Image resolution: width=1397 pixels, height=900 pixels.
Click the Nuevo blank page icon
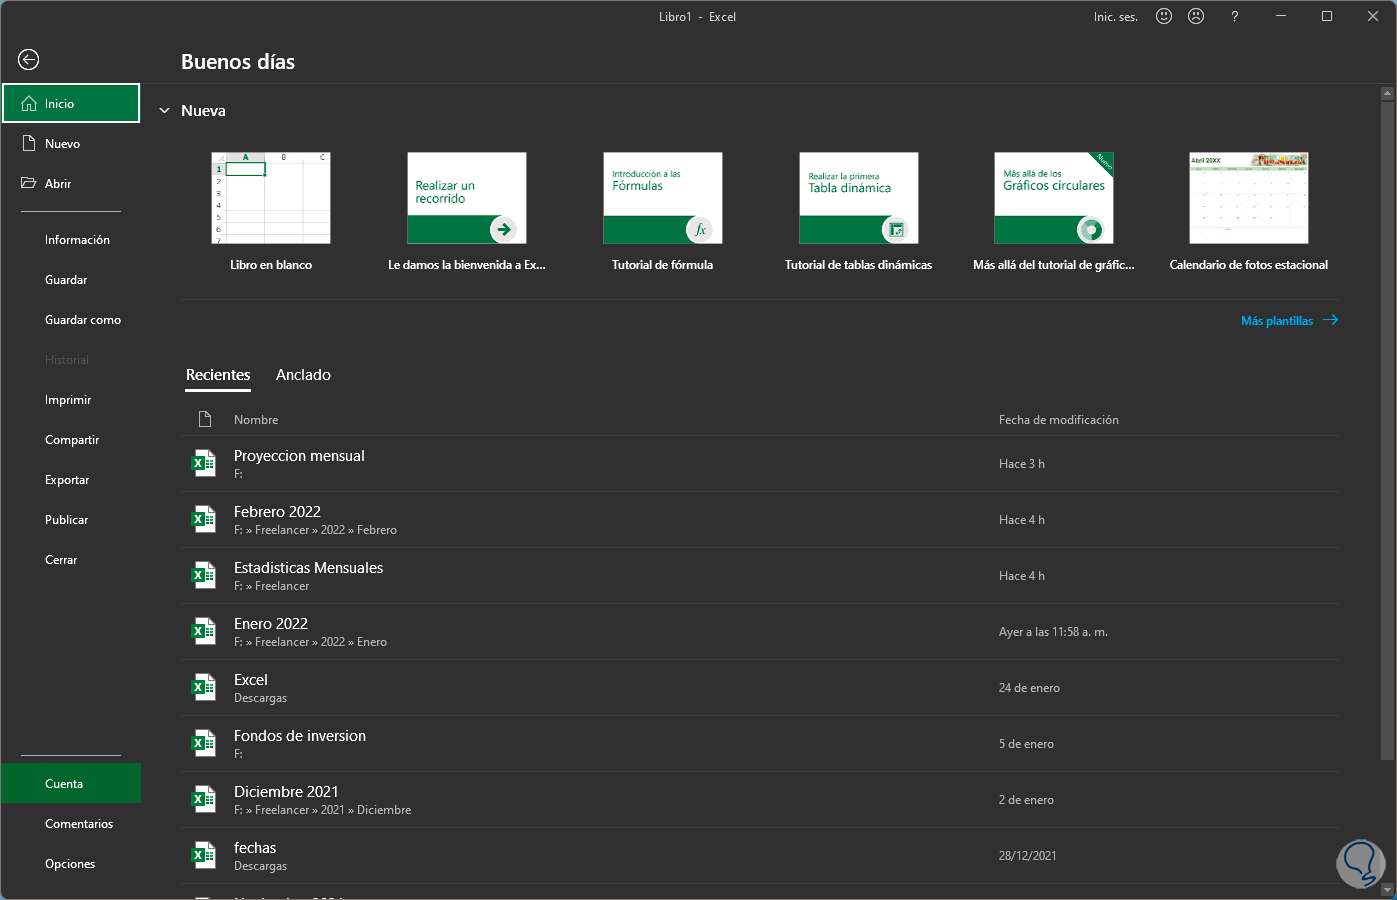click(x=29, y=143)
